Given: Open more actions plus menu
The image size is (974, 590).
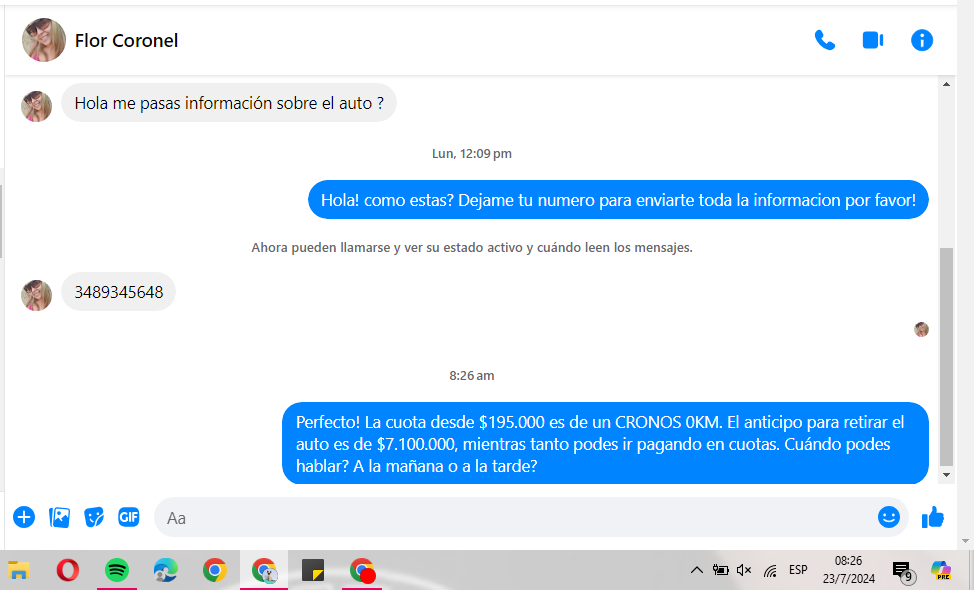Looking at the screenshot, I should [24, 517].
